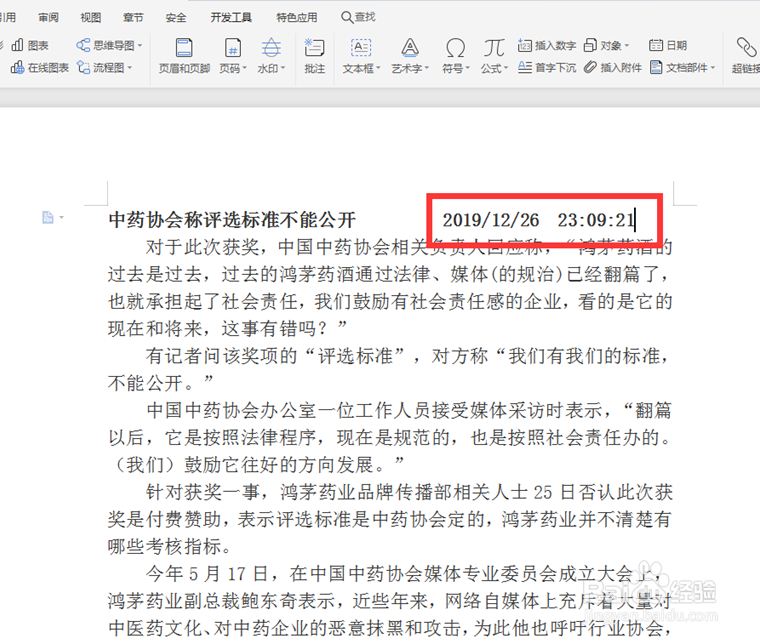Open 页眉和页脚 header and footer

click(x=184, y=56)
